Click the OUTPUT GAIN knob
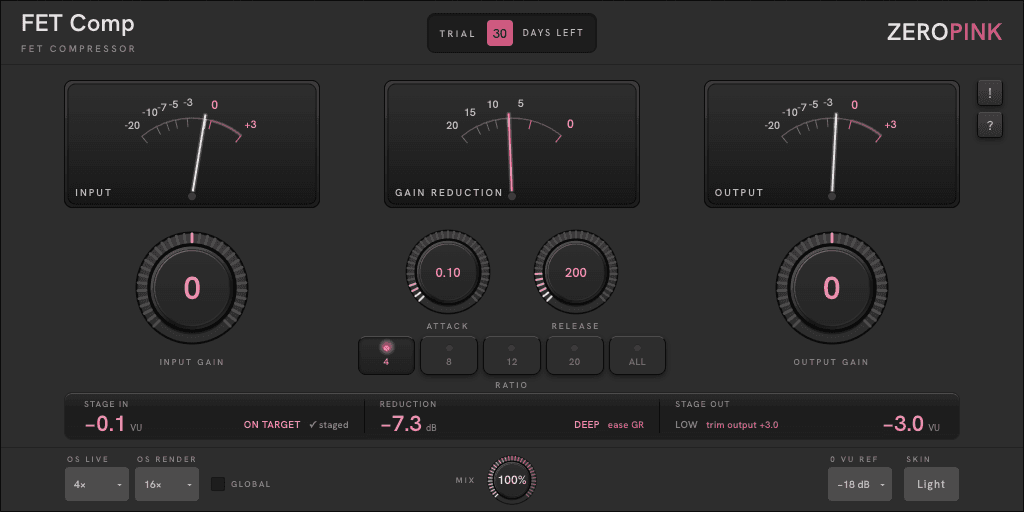This screenshot has width=1024, height=512. click(x=831, y=287)
